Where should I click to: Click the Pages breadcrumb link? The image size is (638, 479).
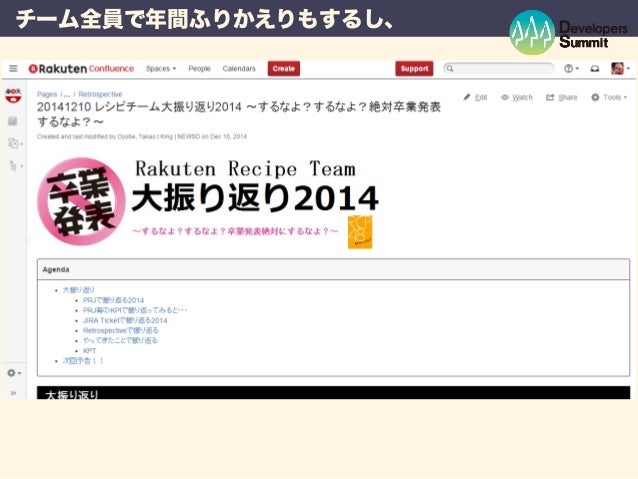47,94
